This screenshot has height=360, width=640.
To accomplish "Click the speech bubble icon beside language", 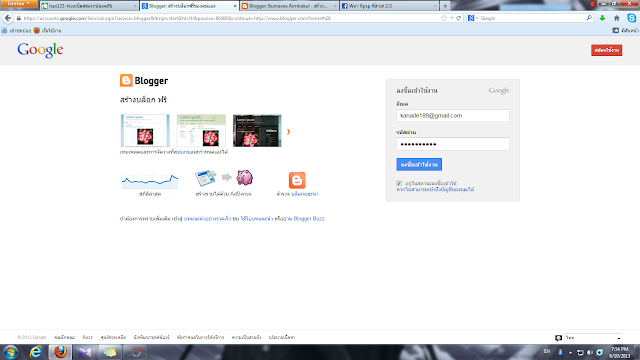I will tap(558, 338).
